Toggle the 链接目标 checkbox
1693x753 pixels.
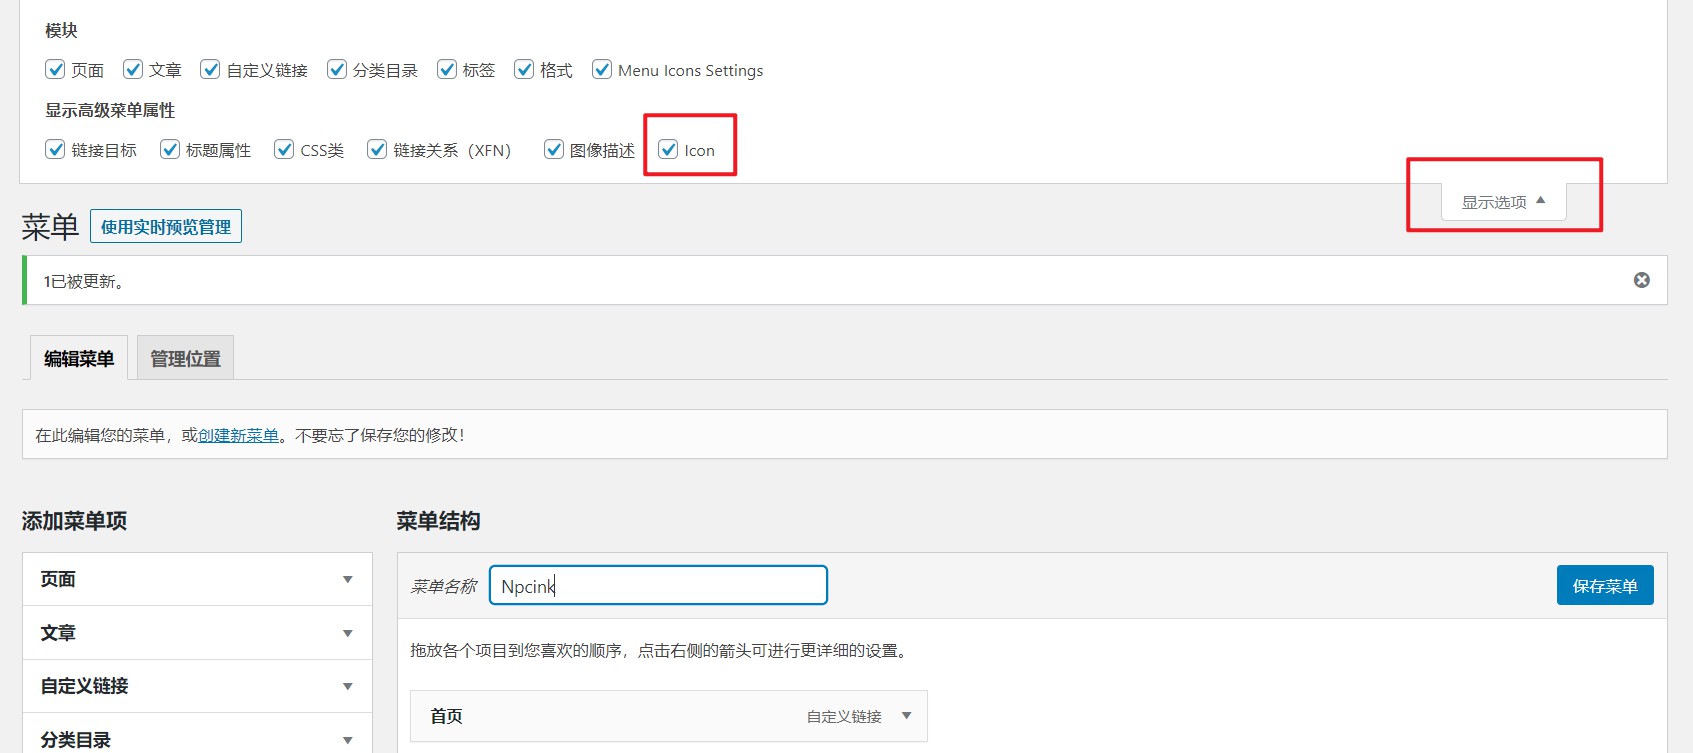55,150
